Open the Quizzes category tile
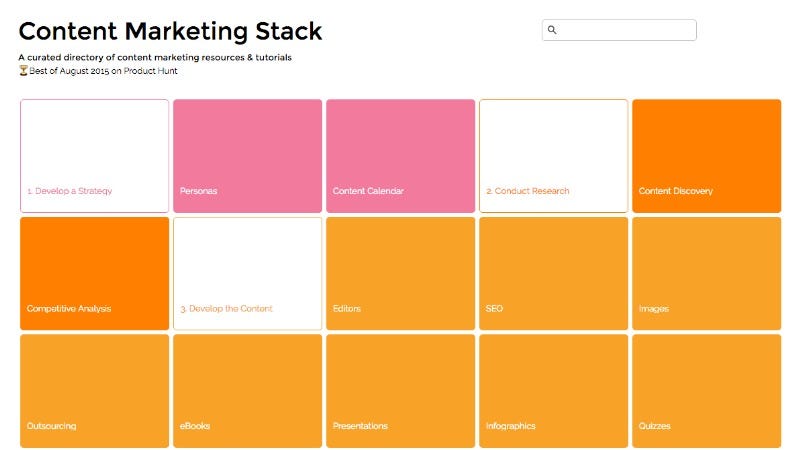This screenshot has height=450, width=797. (706, 390)
